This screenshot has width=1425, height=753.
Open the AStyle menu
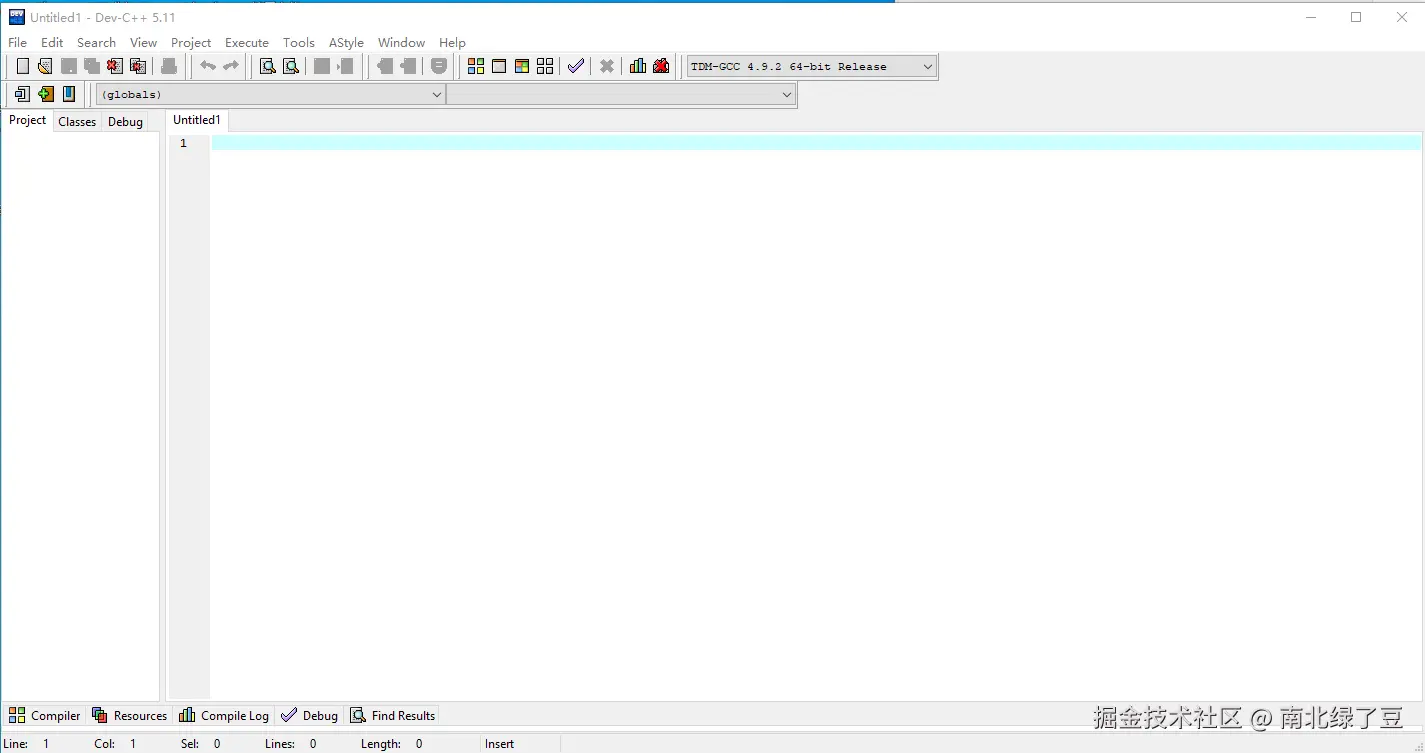[346, 42]
